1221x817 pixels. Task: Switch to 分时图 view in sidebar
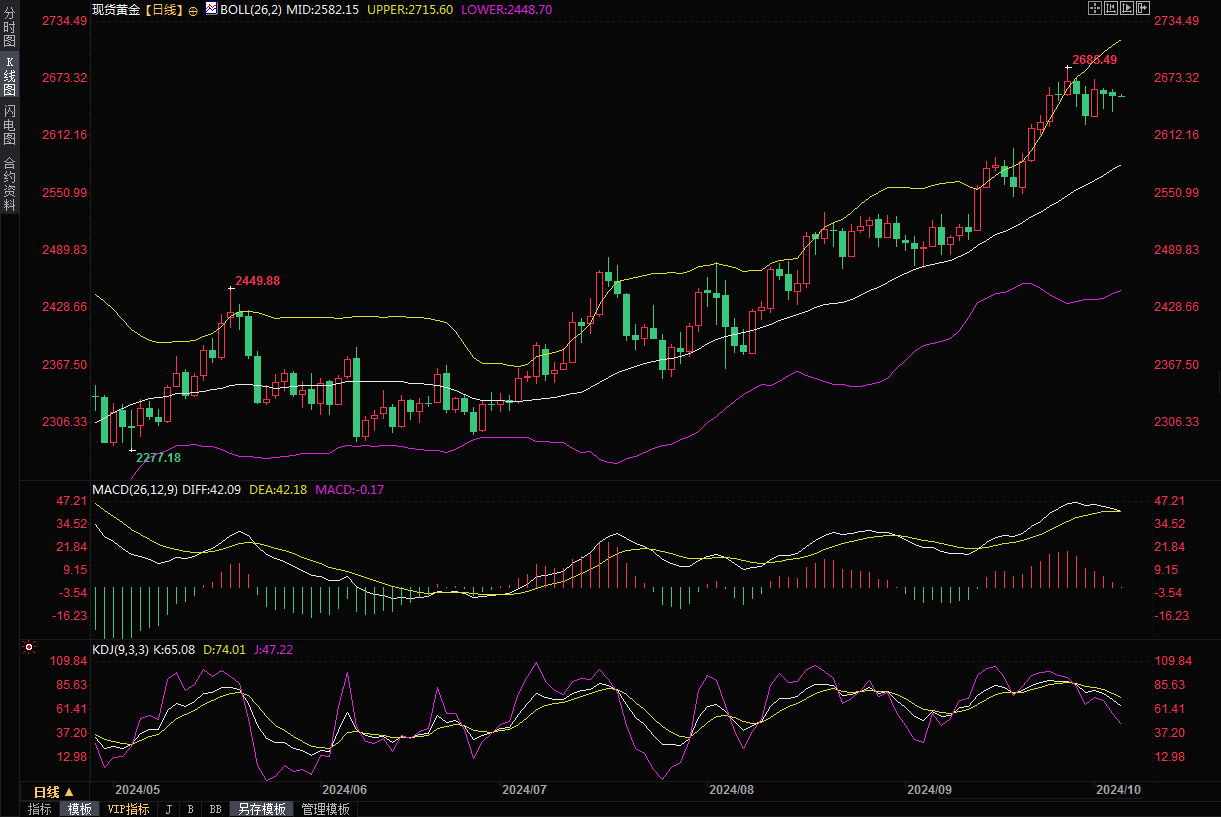pyautogui.click(x=9, y=28)
